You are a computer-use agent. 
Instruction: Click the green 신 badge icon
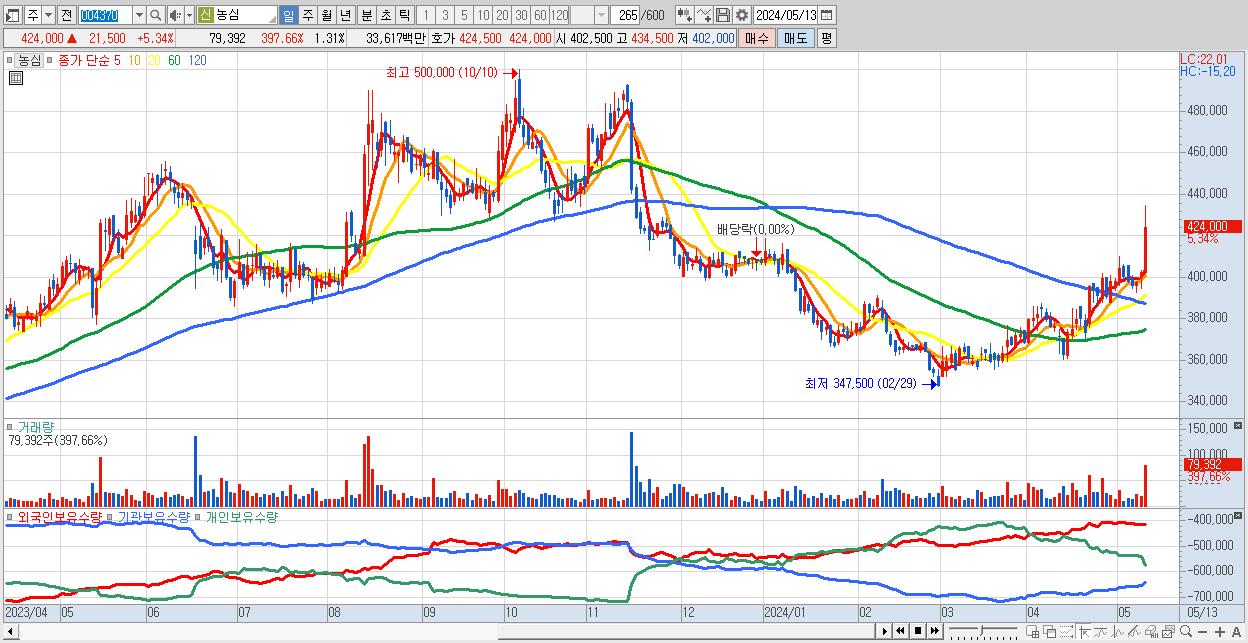205,15
